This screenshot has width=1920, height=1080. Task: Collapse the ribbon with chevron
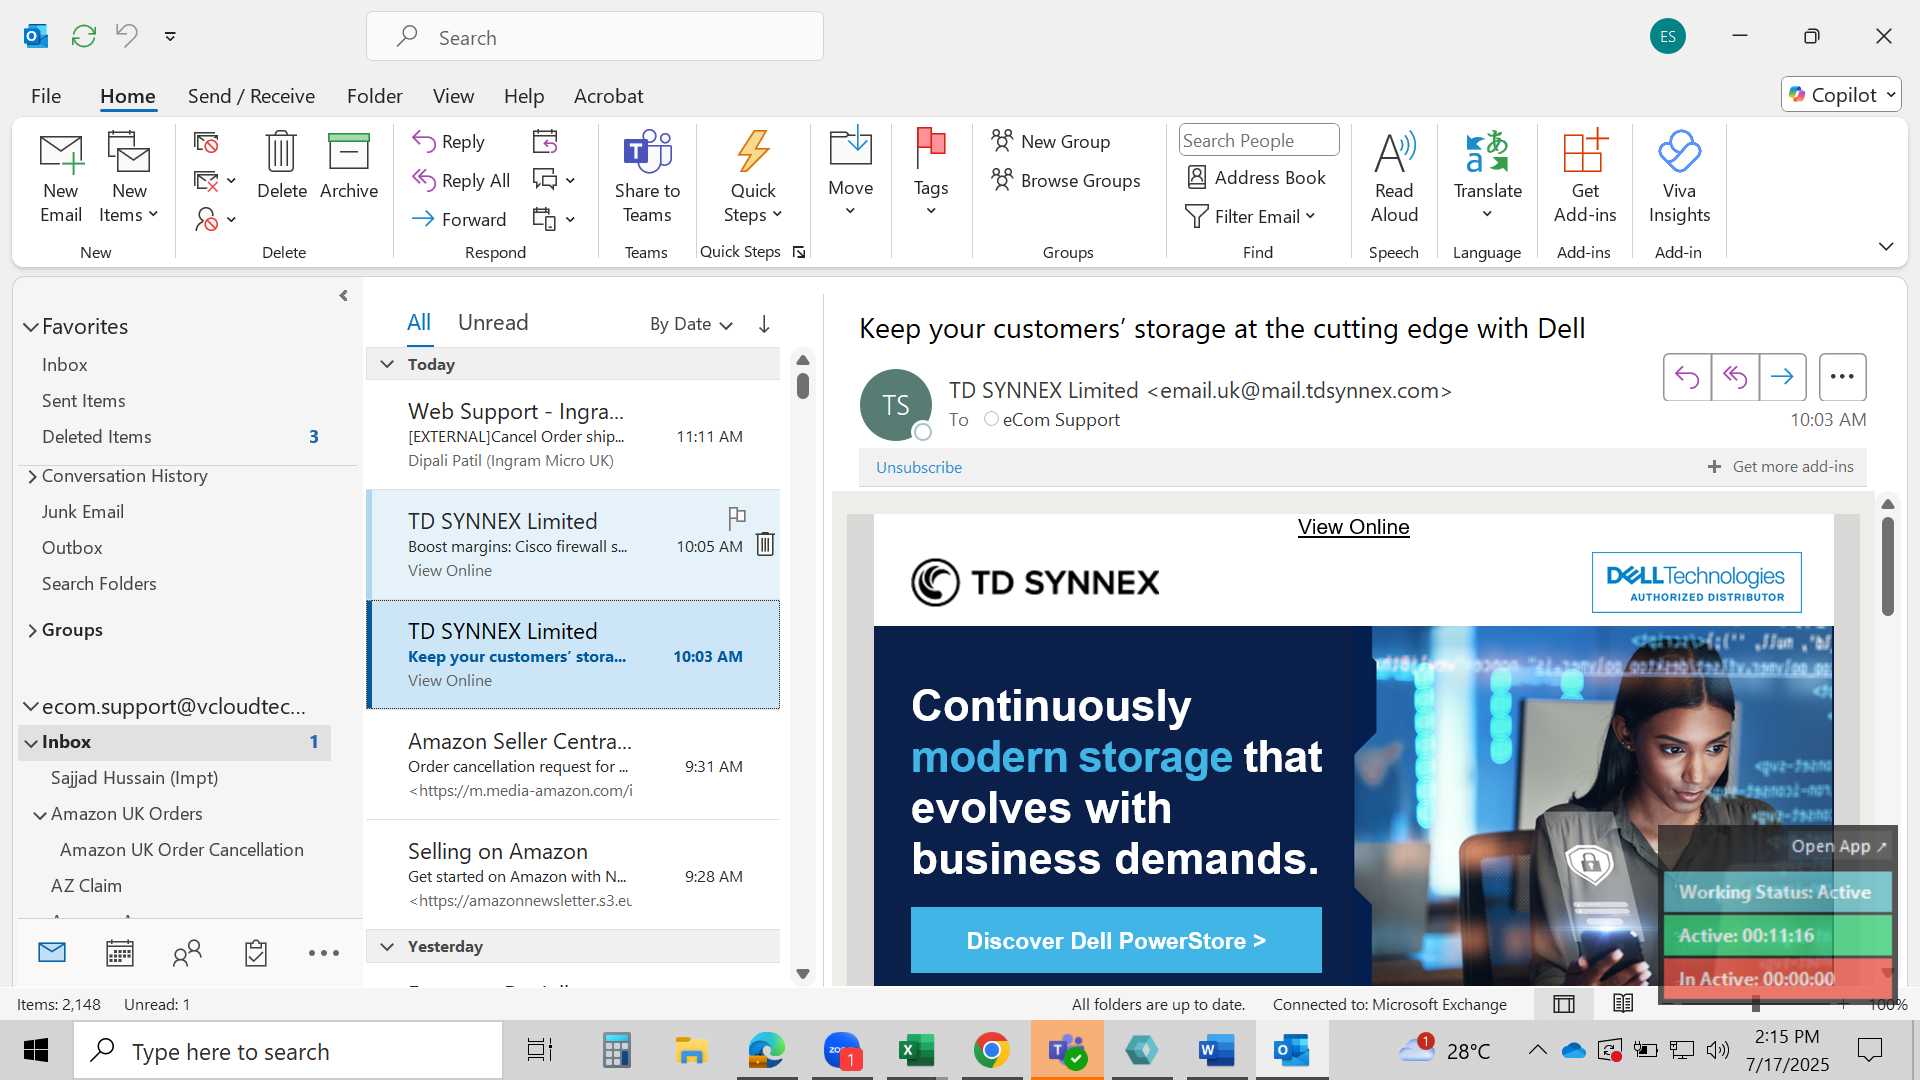coord(1886,246)
